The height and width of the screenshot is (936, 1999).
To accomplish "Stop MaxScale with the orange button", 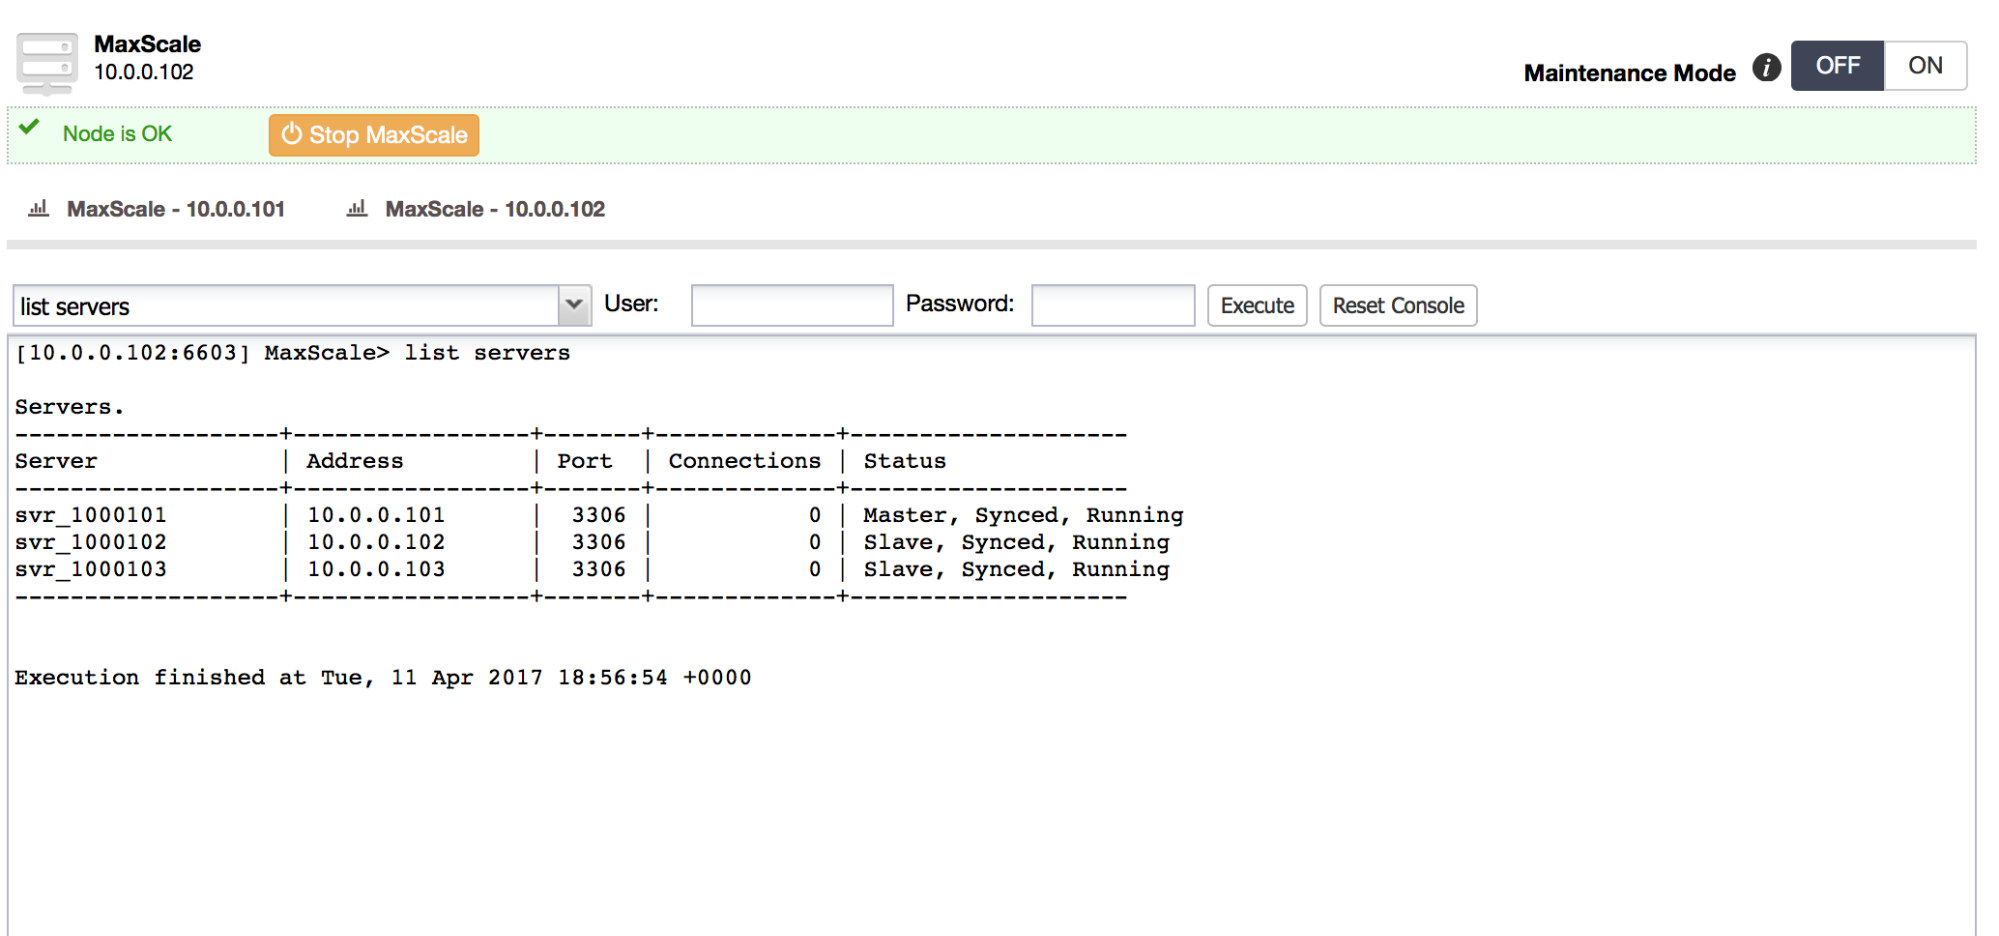I will (x=374, y=135).
